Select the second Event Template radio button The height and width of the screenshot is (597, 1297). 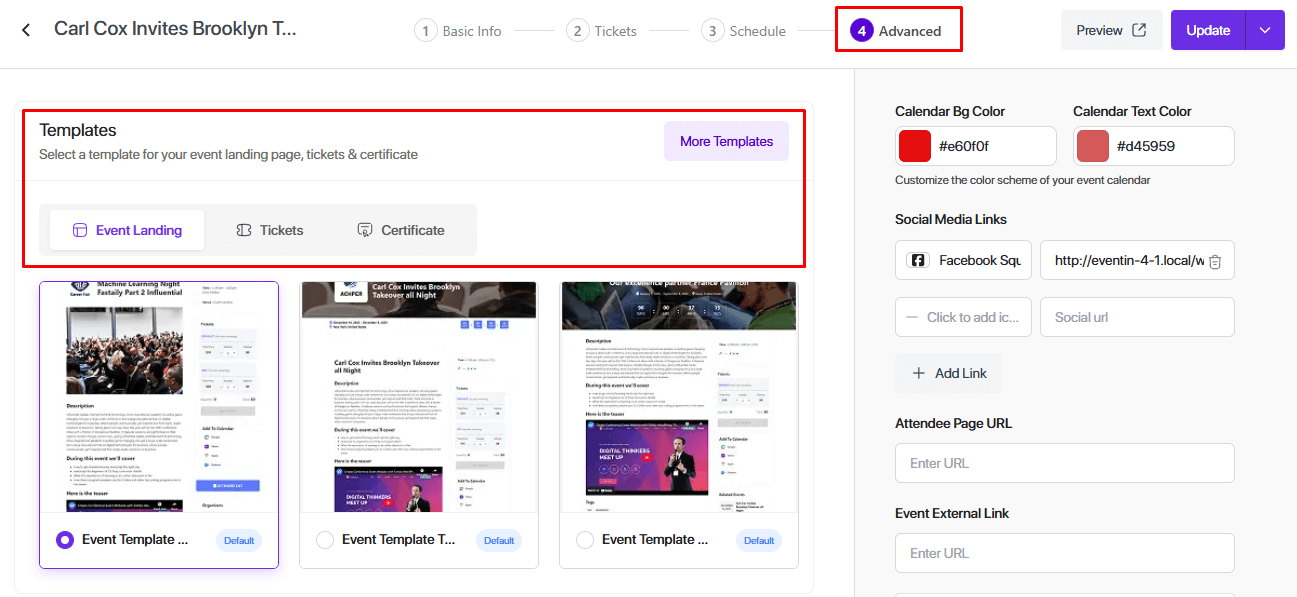coord(325,540)
